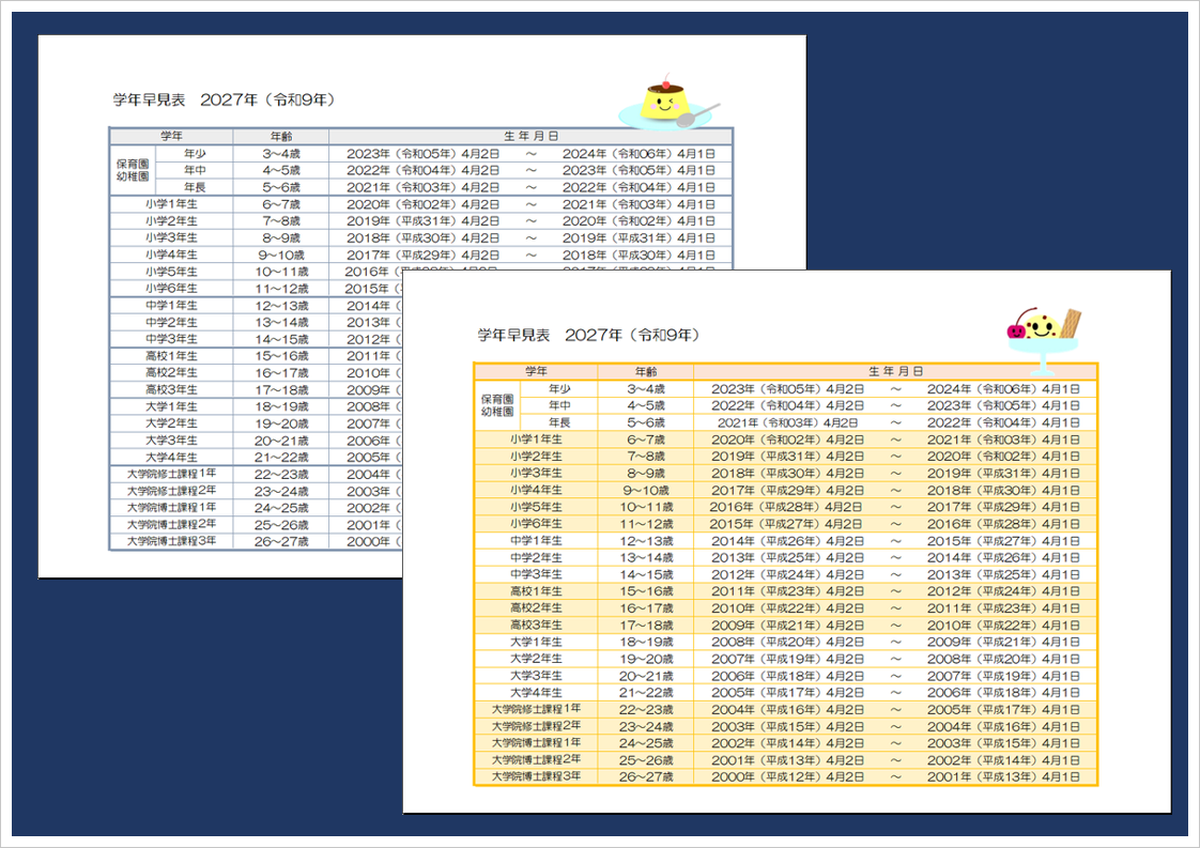Screen dimensions: 1200x848
Task: Click the 学年 header in the blue table
Action: click(171, 136)
